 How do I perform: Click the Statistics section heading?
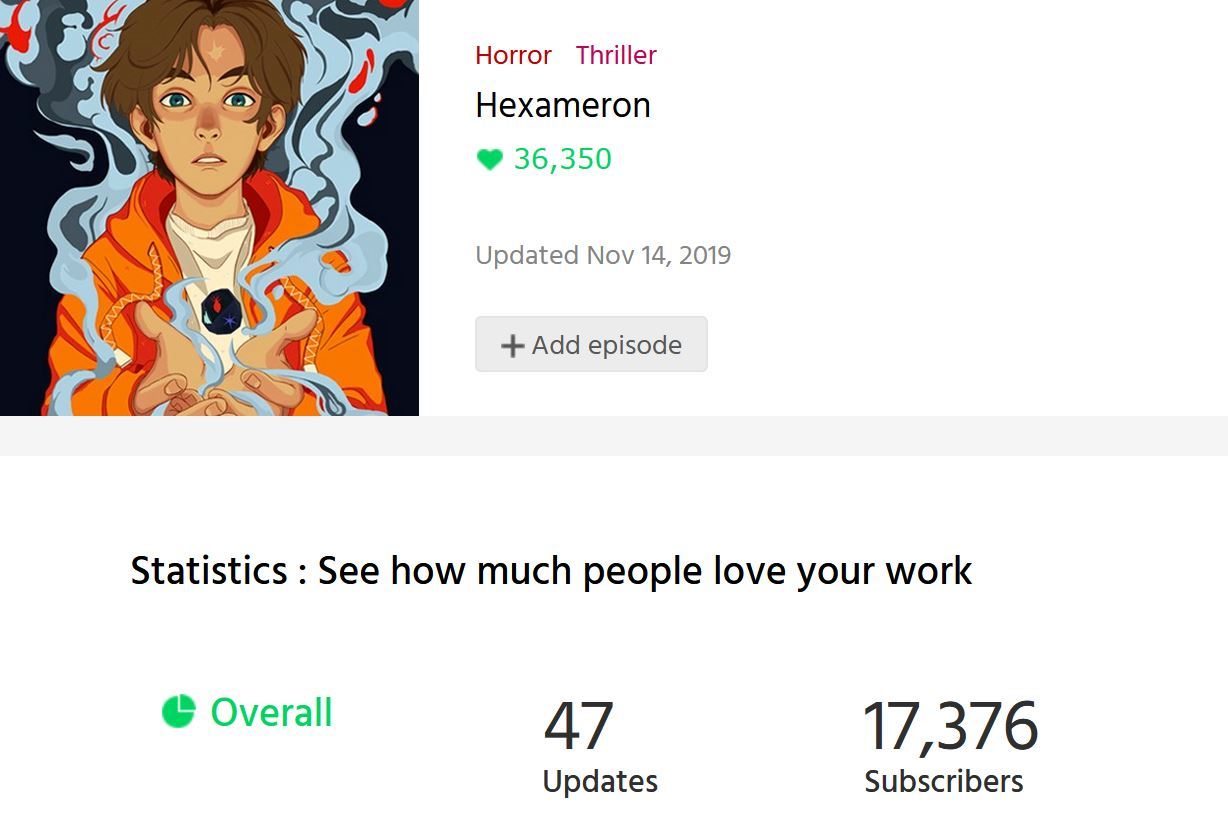551,571
